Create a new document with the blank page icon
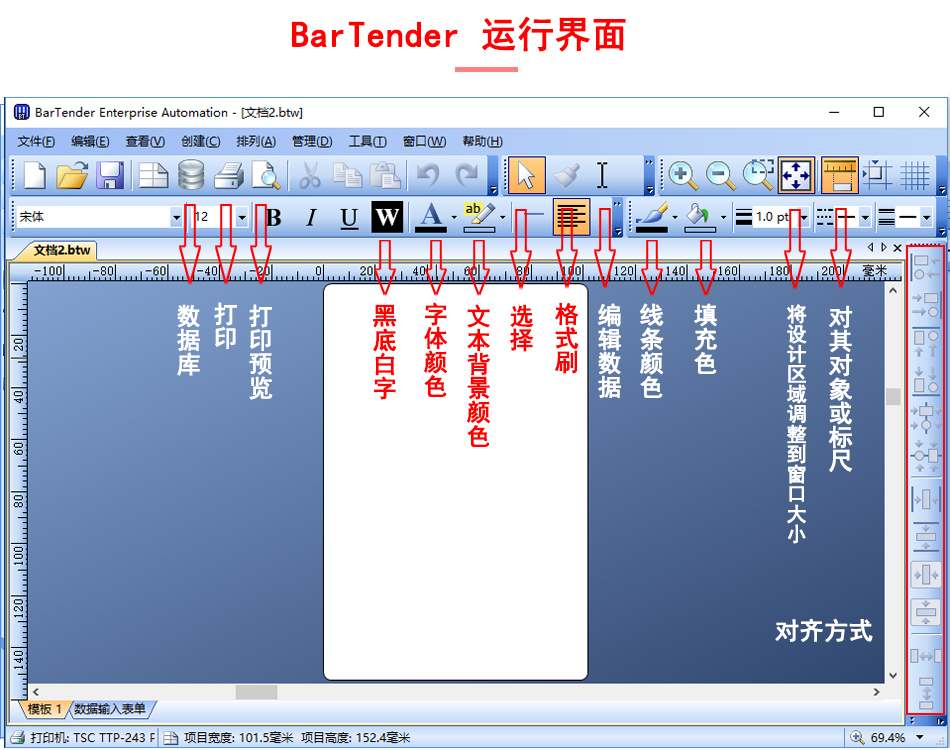Image resolution: width=950 pixels, height=750 pixels. tap(35, 176)
